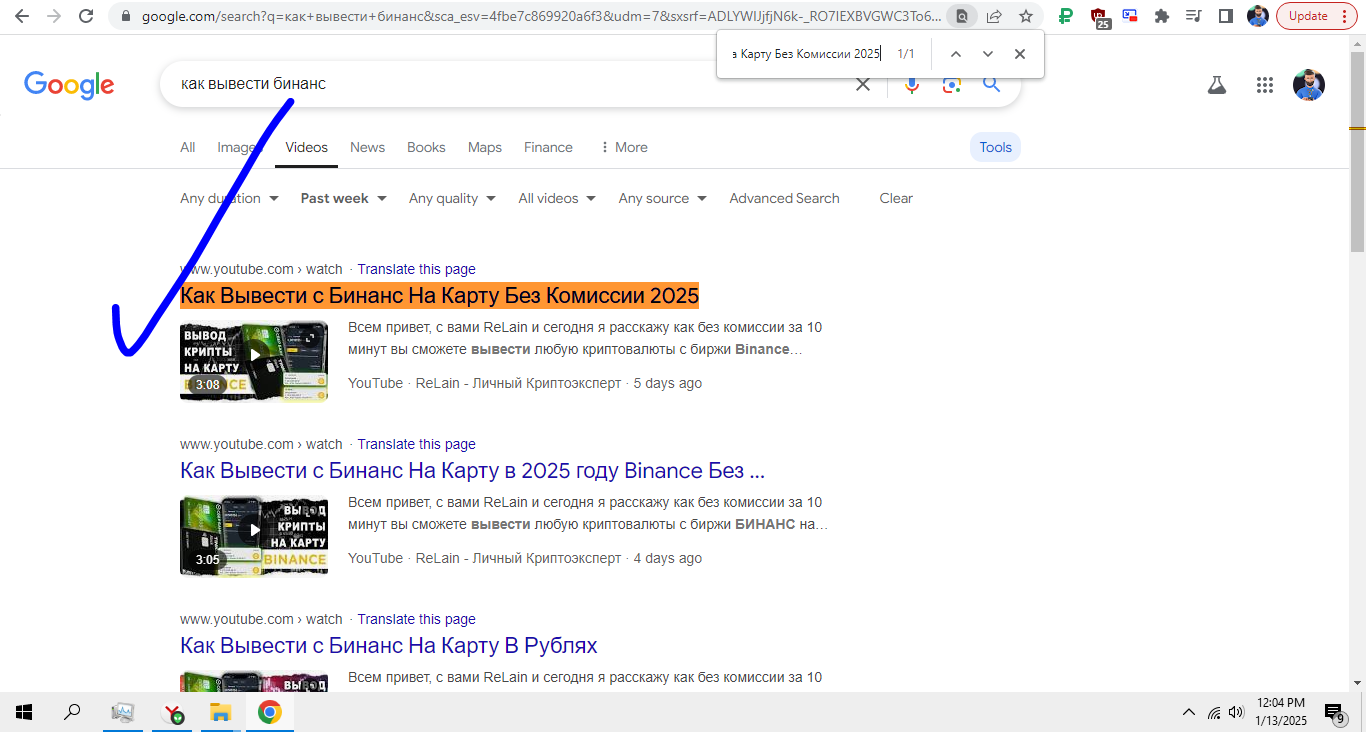Image resolution: width=1366 pixels, height=732 pixels.
Task: Open the Google account avatar
Action: (1309, 85)
